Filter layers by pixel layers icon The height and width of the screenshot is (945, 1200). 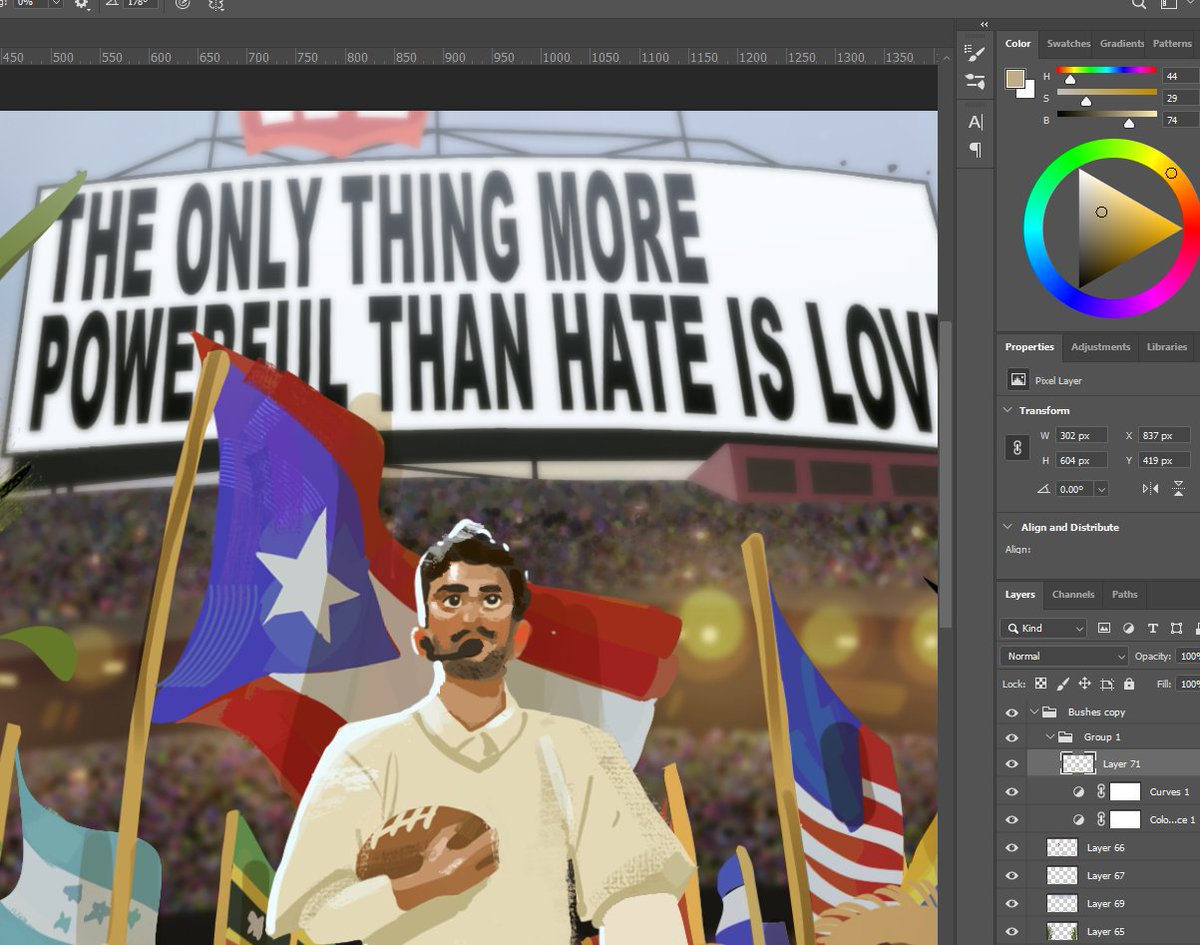tap(1104, 628)
